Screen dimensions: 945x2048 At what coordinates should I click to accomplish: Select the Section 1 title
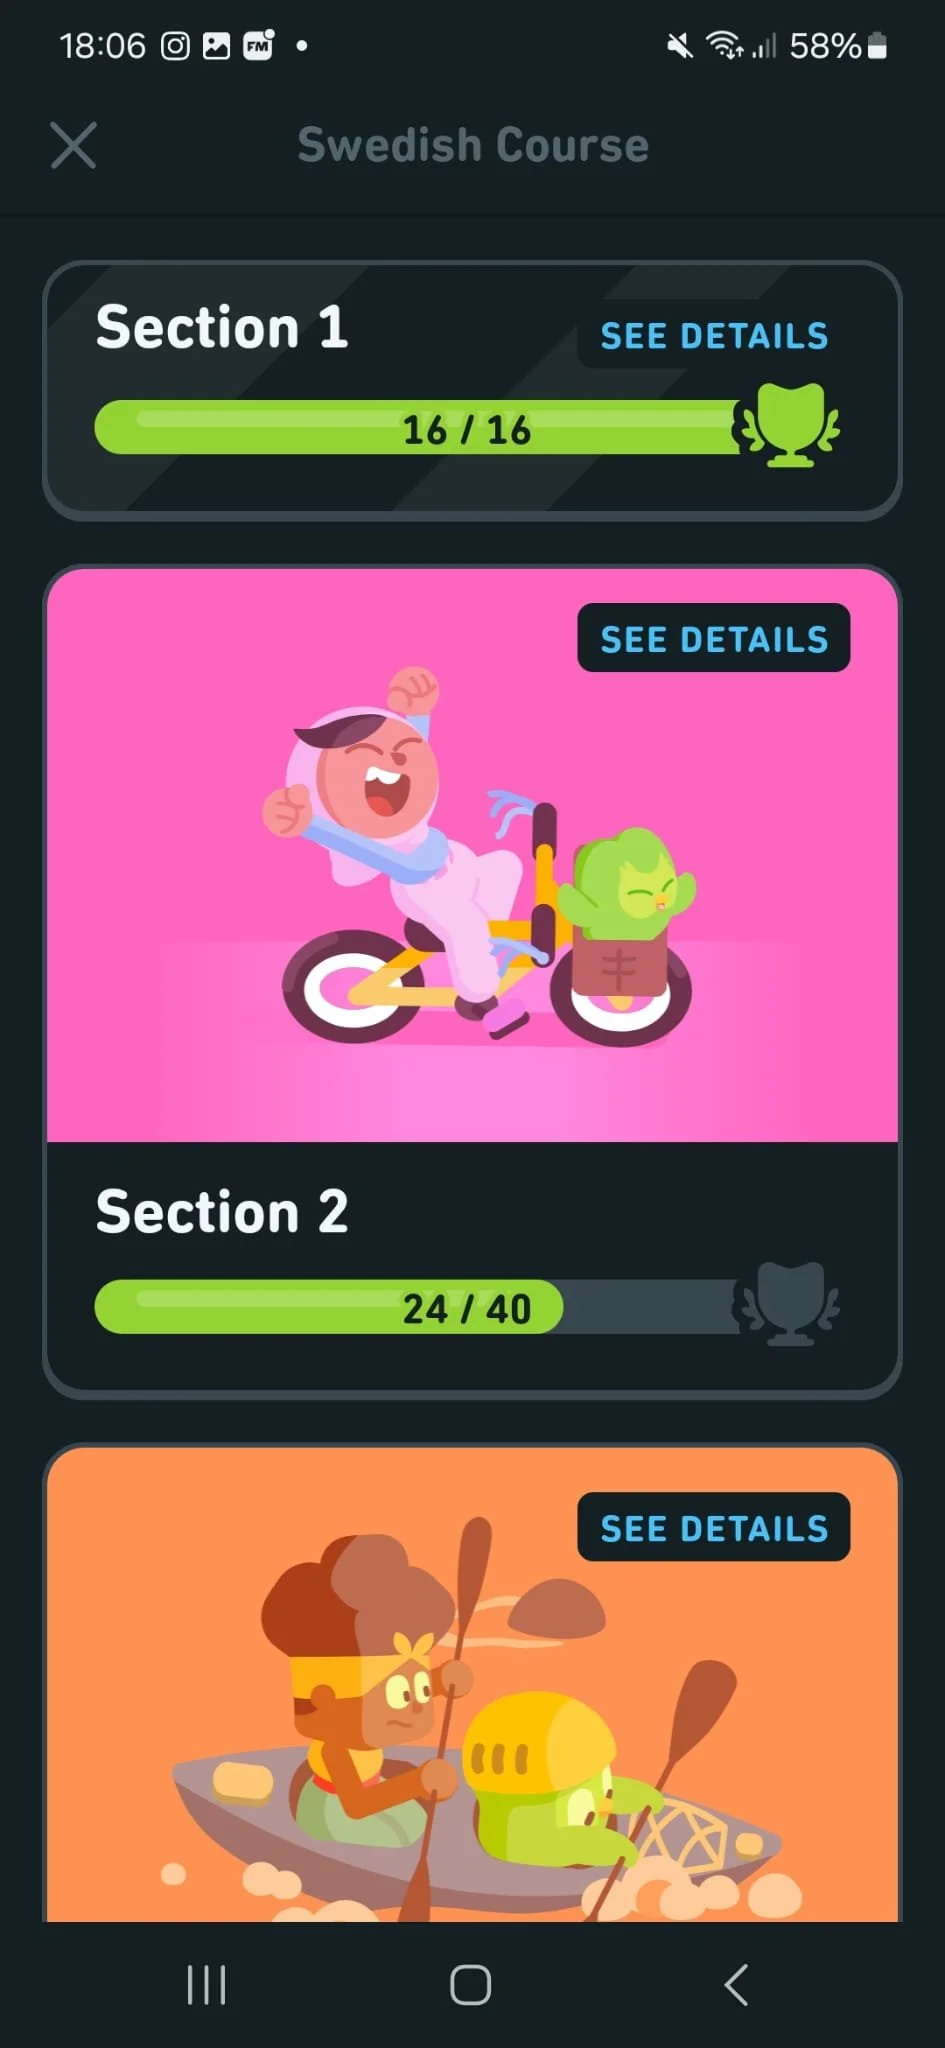tap(222, 327)
